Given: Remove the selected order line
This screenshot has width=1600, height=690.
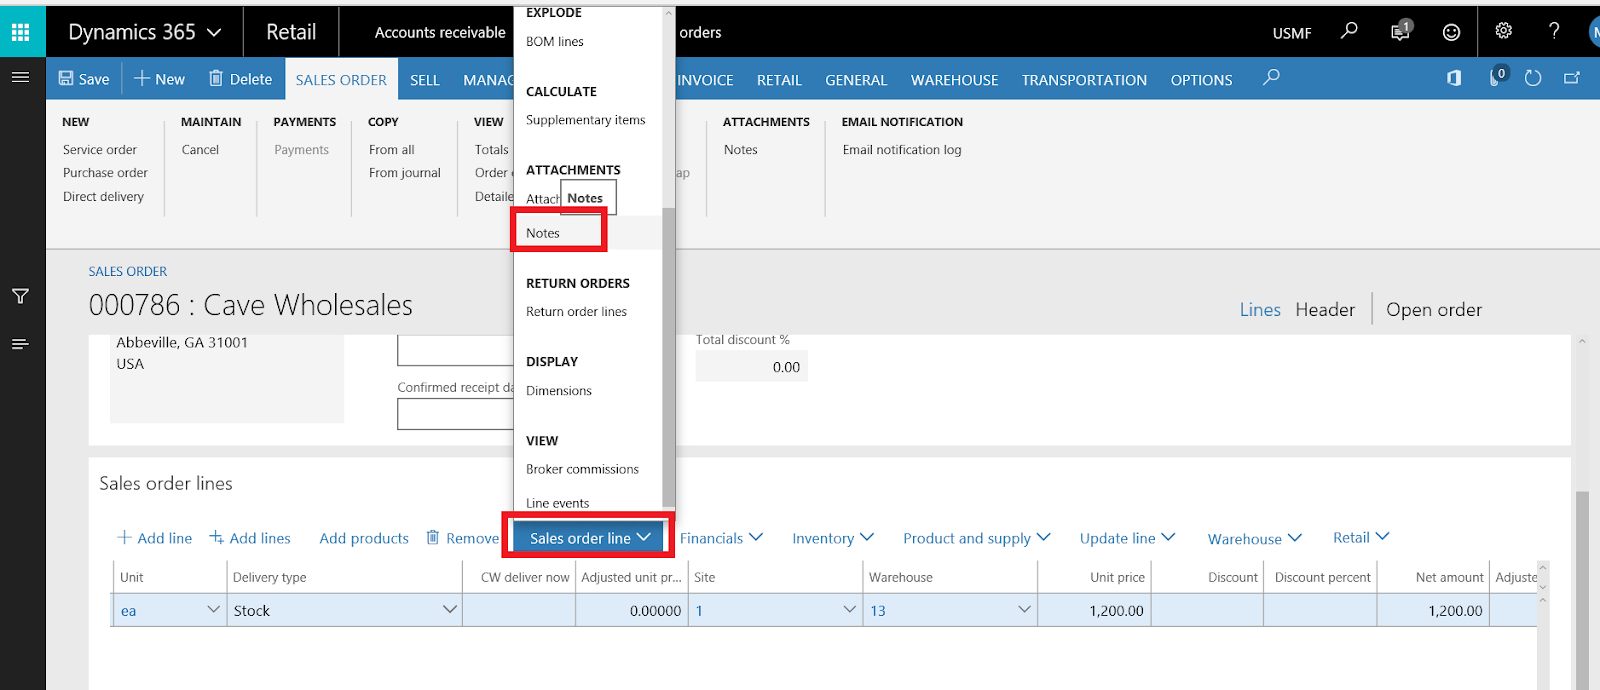Looking at the screenshot, I should [x=463, y=538].
